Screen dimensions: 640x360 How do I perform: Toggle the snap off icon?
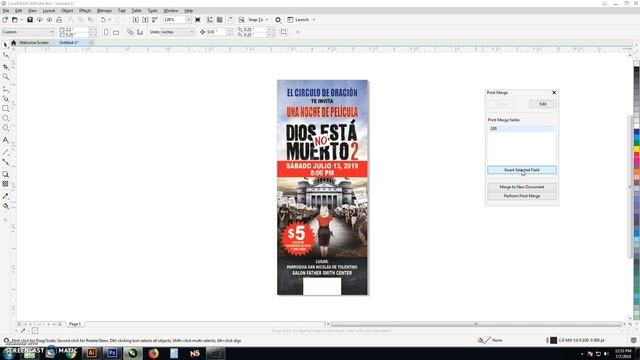point(242,20)
